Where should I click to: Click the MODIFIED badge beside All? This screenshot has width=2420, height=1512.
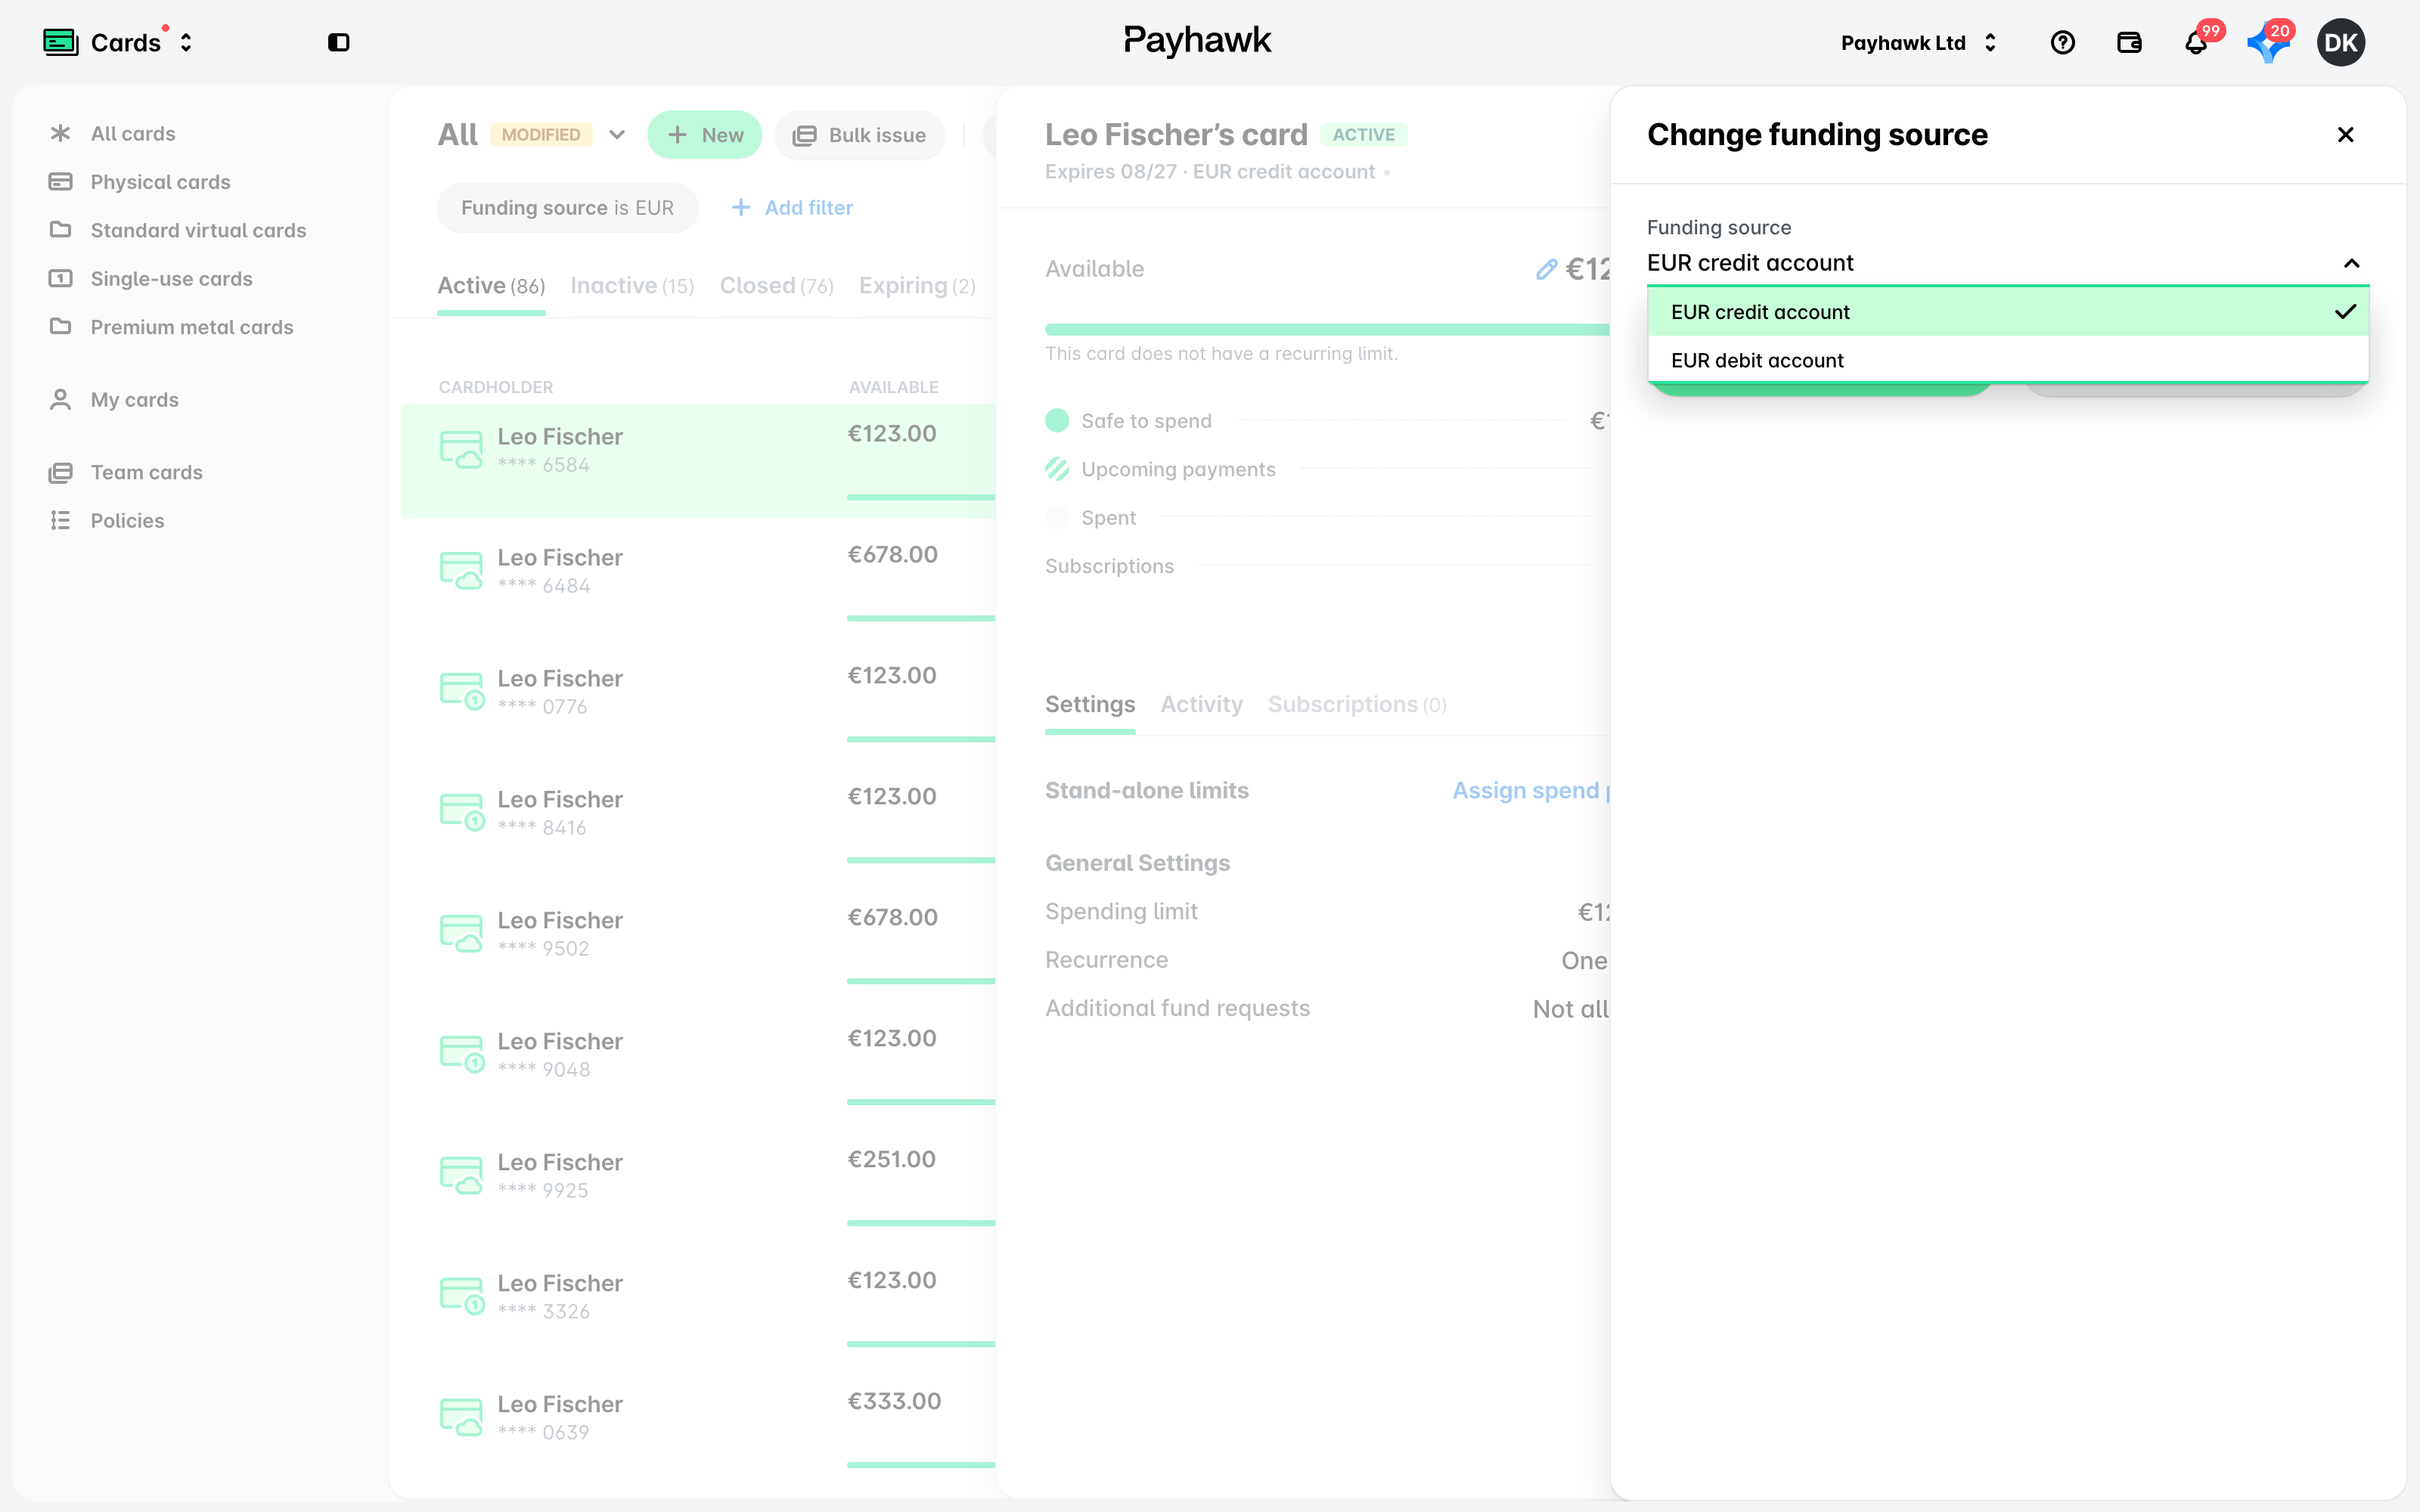pyautogui.click(x=541, y=135)
